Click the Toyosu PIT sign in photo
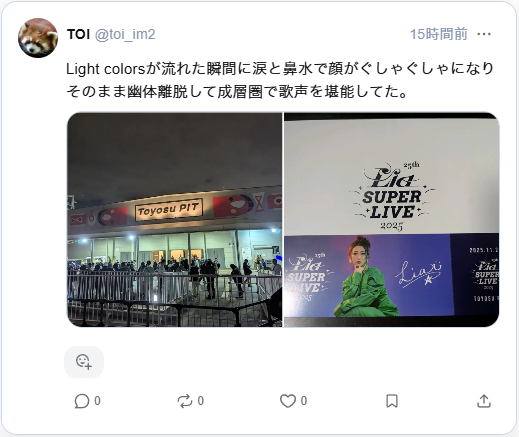The image size is (519, 437). tap(169, 210)
